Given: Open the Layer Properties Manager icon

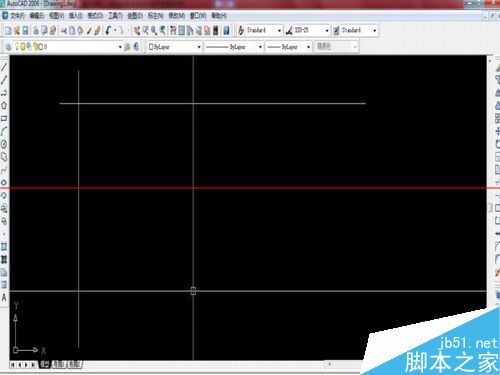Looking at the screenshot, I should point(8,47).
